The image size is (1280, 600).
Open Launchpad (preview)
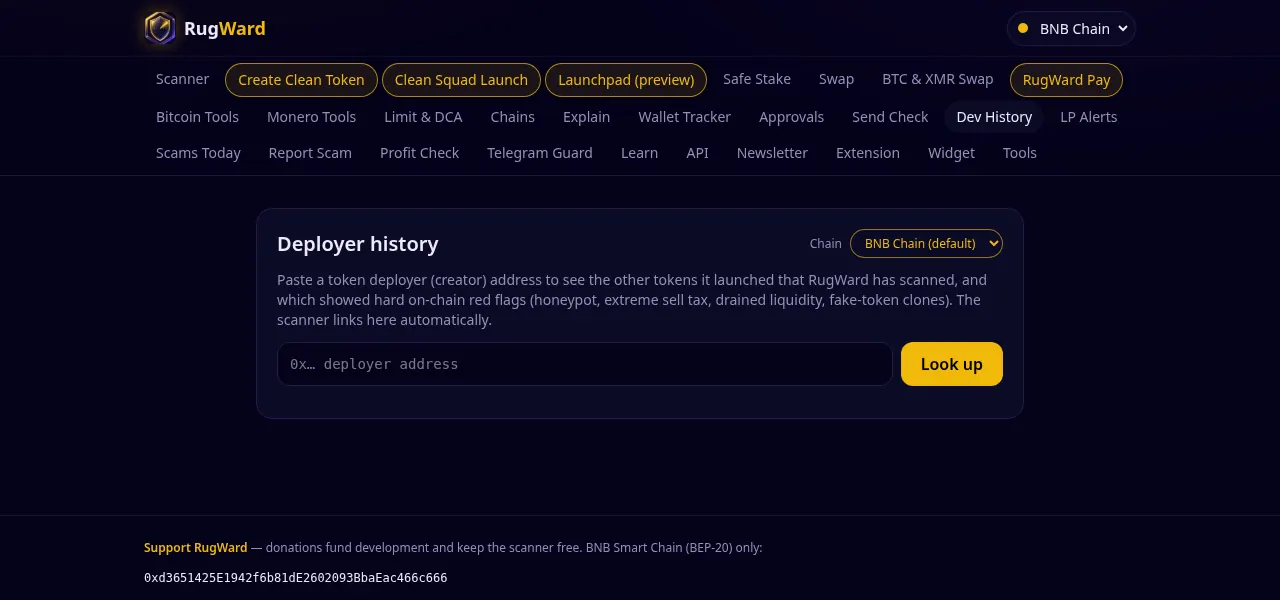pyautogui.click(x=626, y=80)
